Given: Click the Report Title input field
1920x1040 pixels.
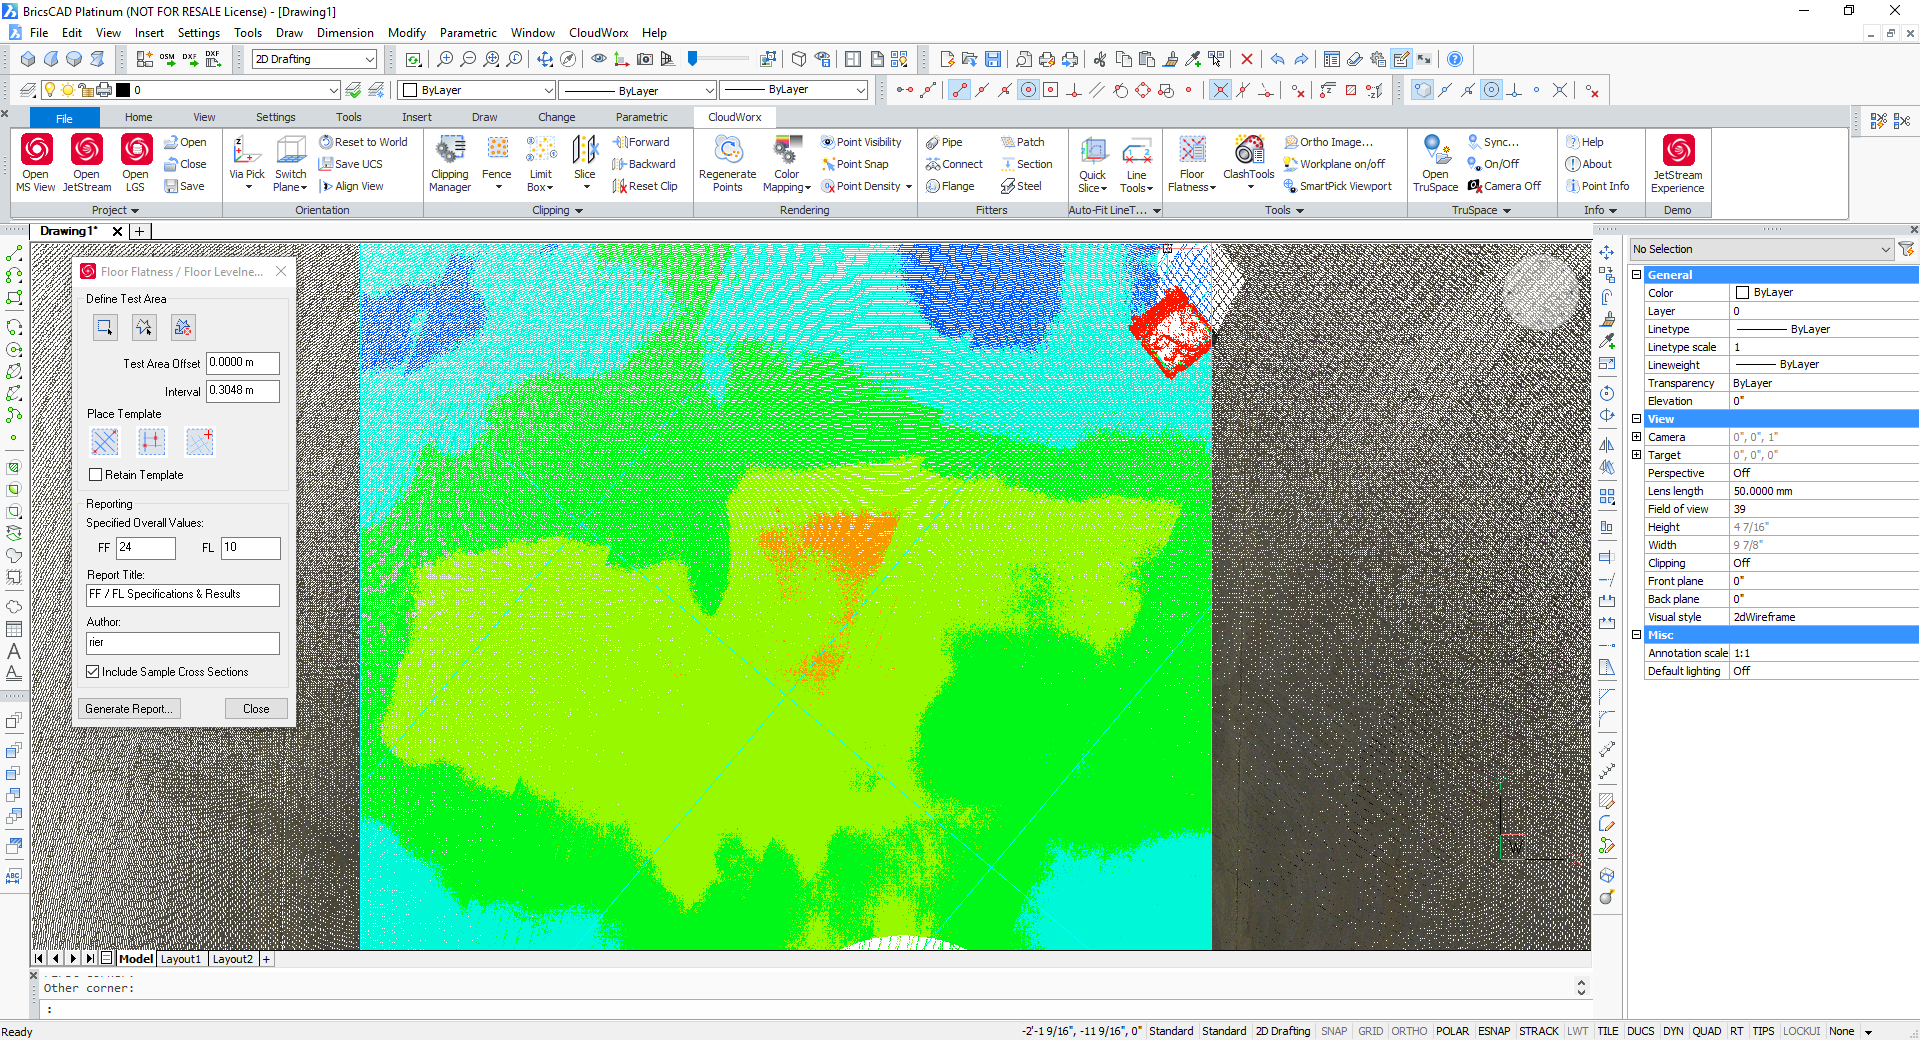Looking at the screenshot, I should 183,595.
